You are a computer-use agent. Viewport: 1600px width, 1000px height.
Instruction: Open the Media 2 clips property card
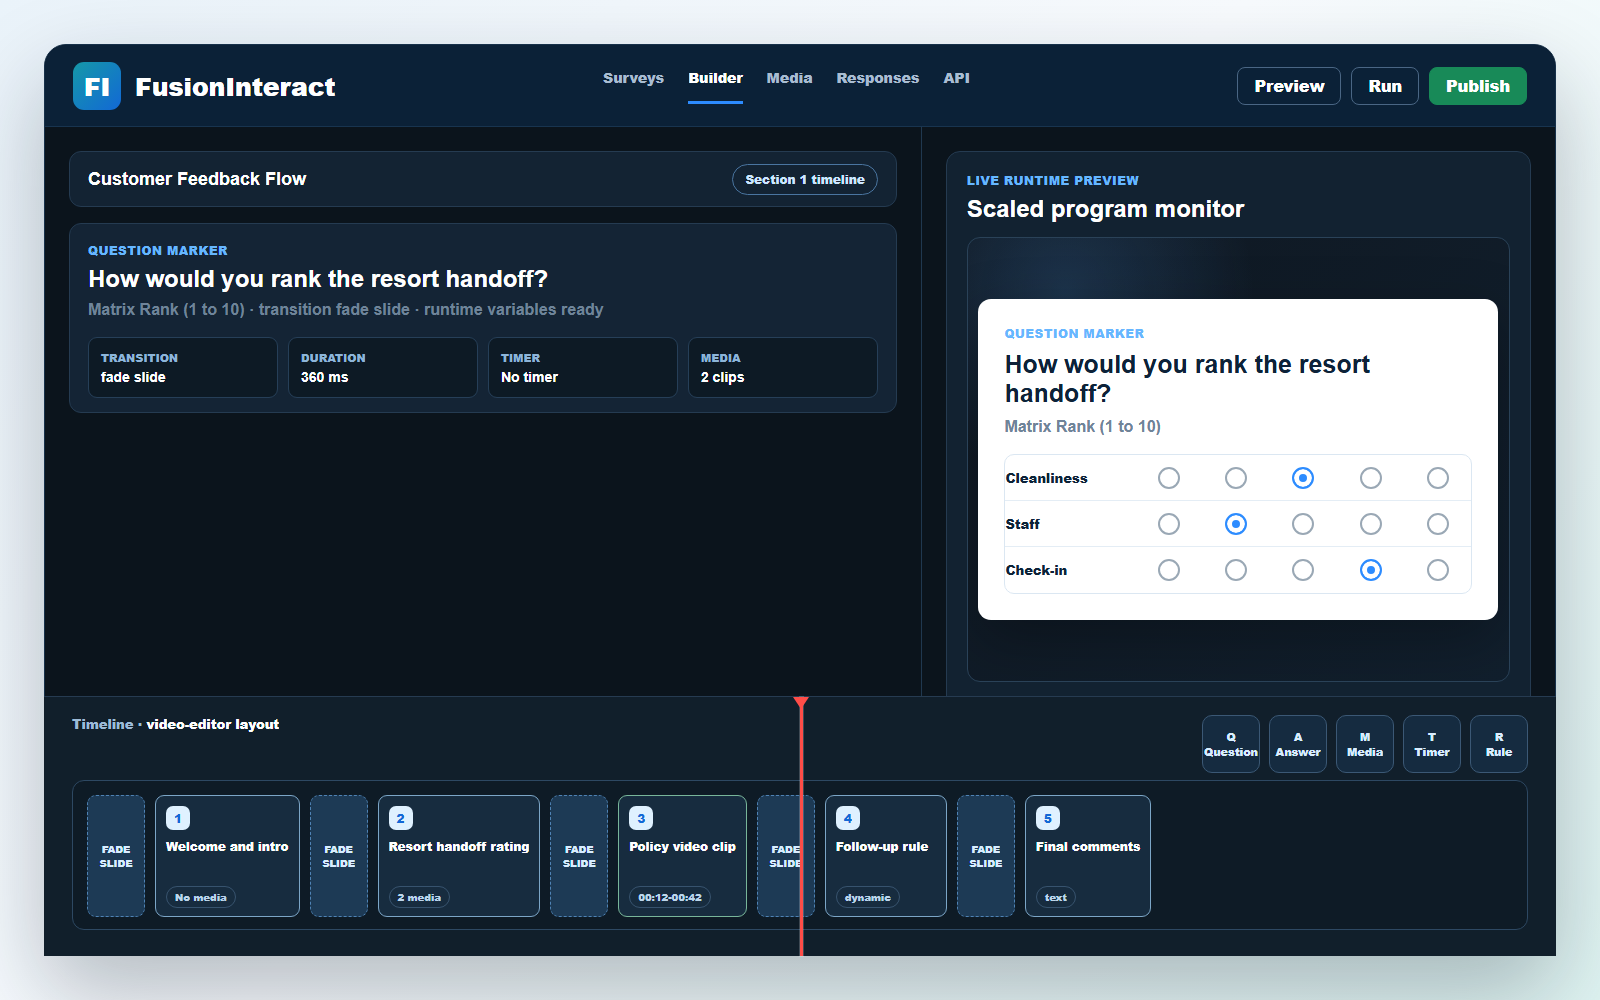[x=783, y=367]
